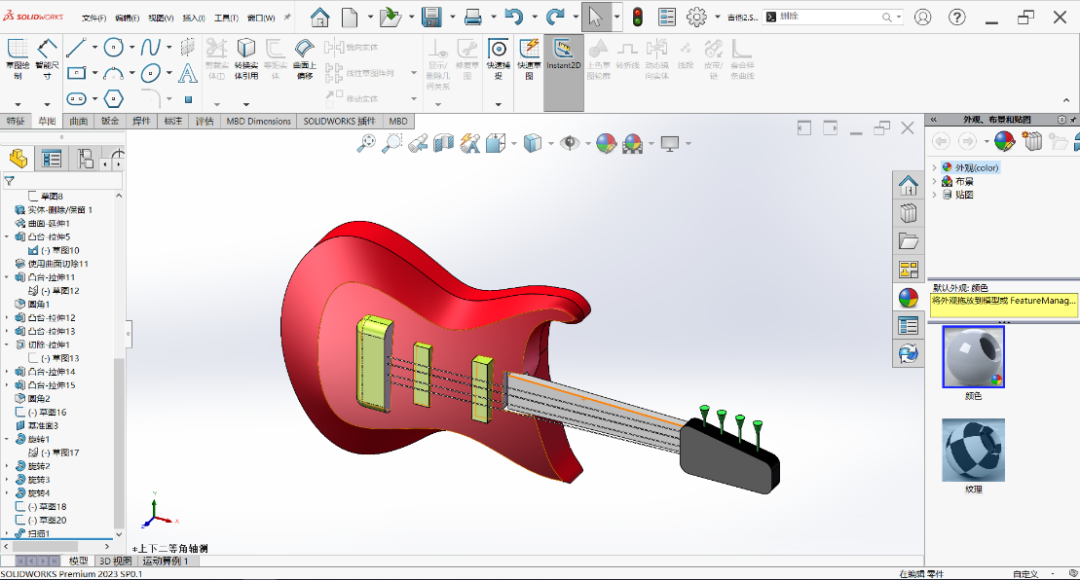Image resolution: width=1080 pixels, height=580 pixels.
Task: Click the command search input field
Action: point(829,17)
